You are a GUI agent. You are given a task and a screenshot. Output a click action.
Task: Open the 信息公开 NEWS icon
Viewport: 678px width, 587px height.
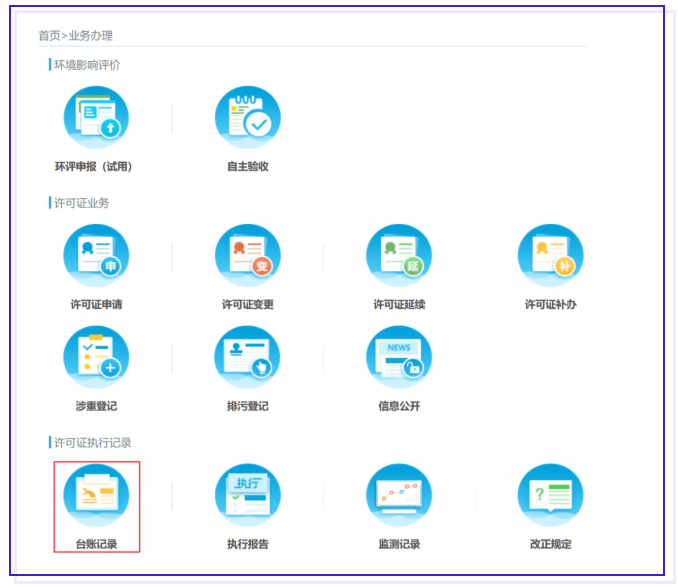(399, 358)
